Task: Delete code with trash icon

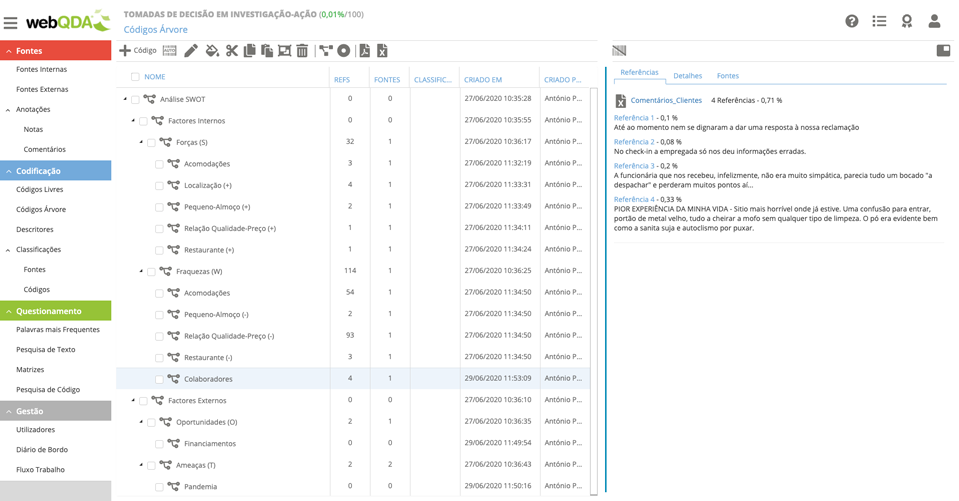Action: (x=302, y=51)
